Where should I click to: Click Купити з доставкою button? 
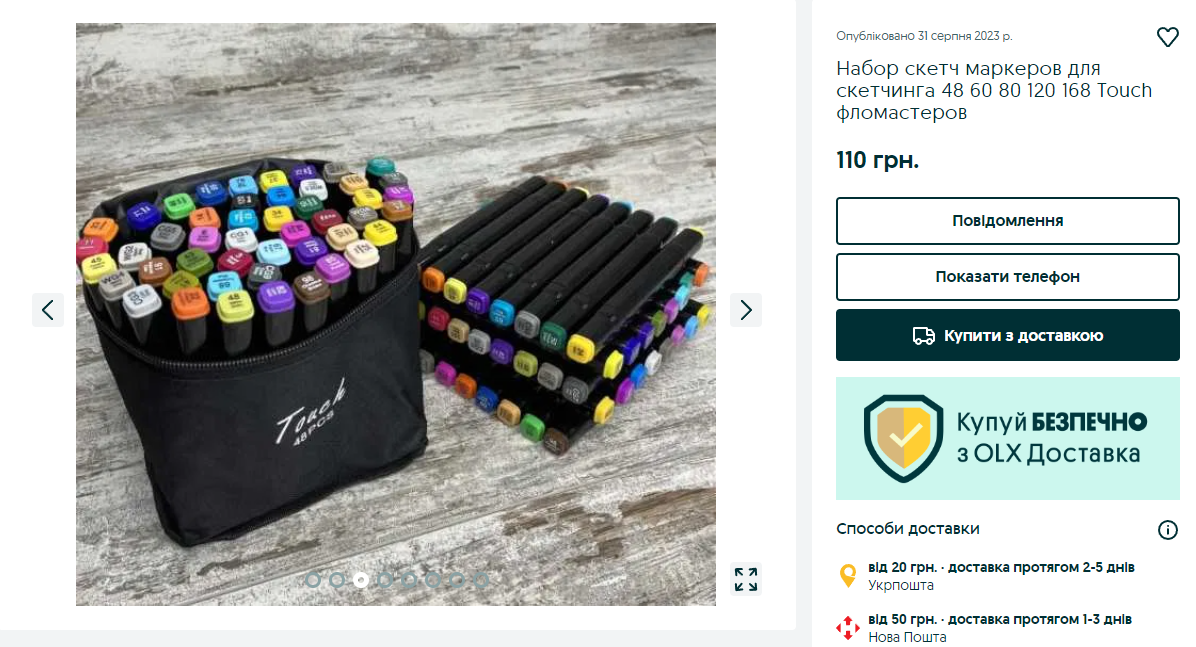click(x=1008, y=335)
